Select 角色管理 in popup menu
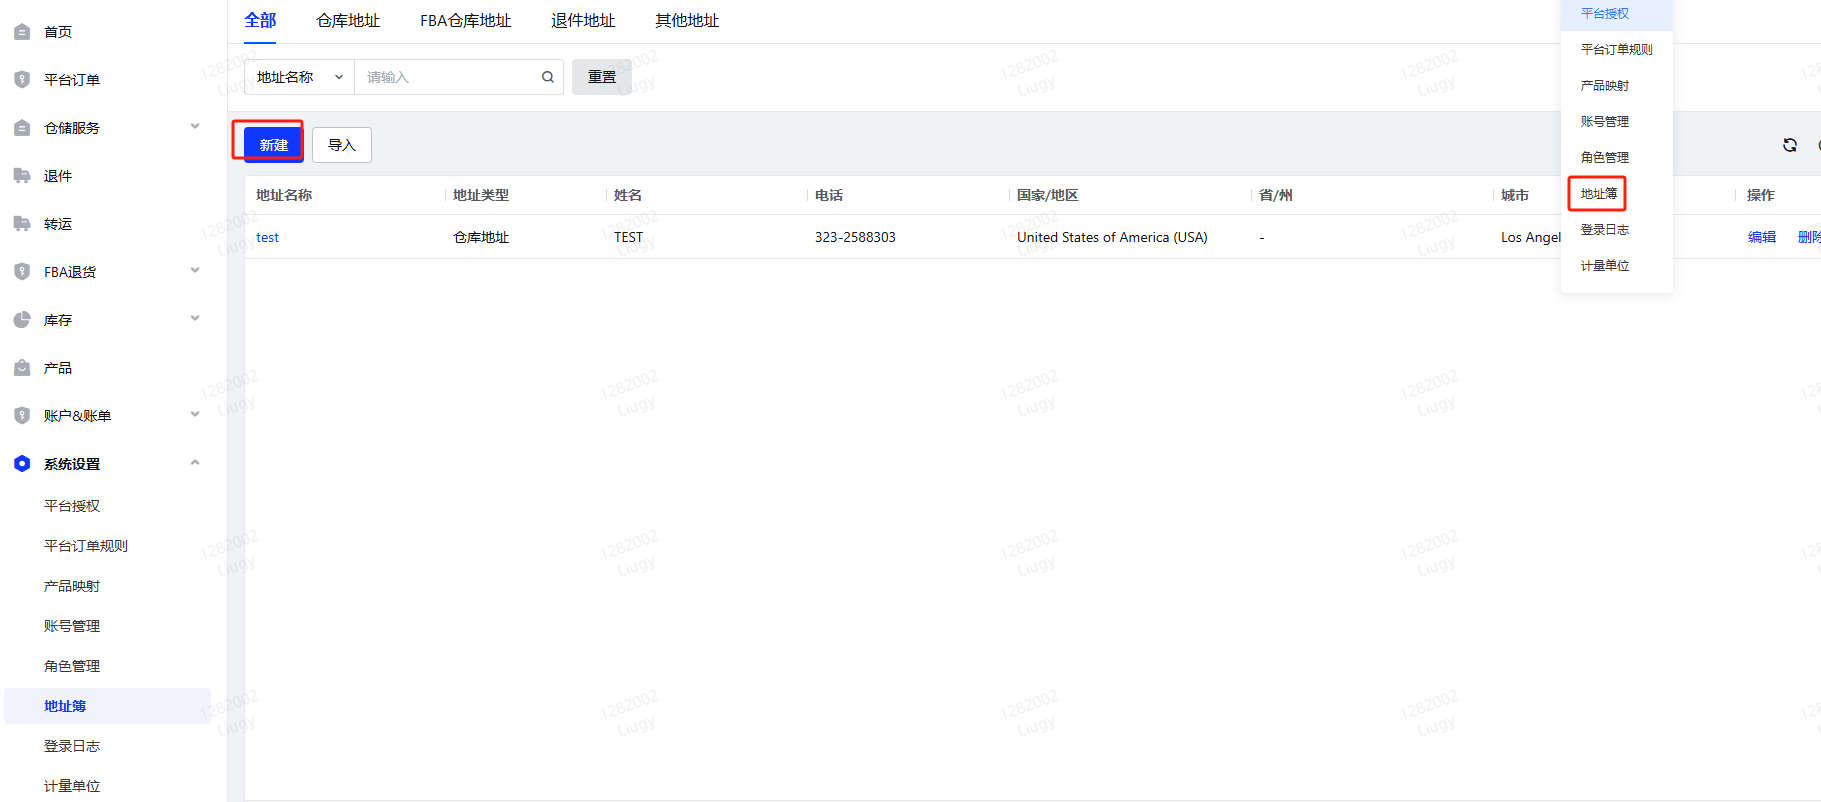The height and width of the screenshot is (802, 1821). click(1616, 158)
